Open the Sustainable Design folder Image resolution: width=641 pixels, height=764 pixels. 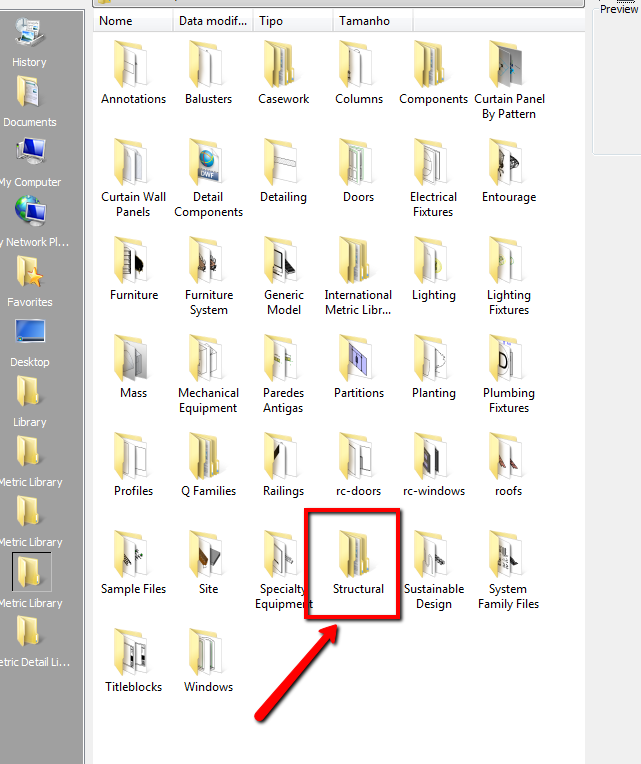(434, 570)
